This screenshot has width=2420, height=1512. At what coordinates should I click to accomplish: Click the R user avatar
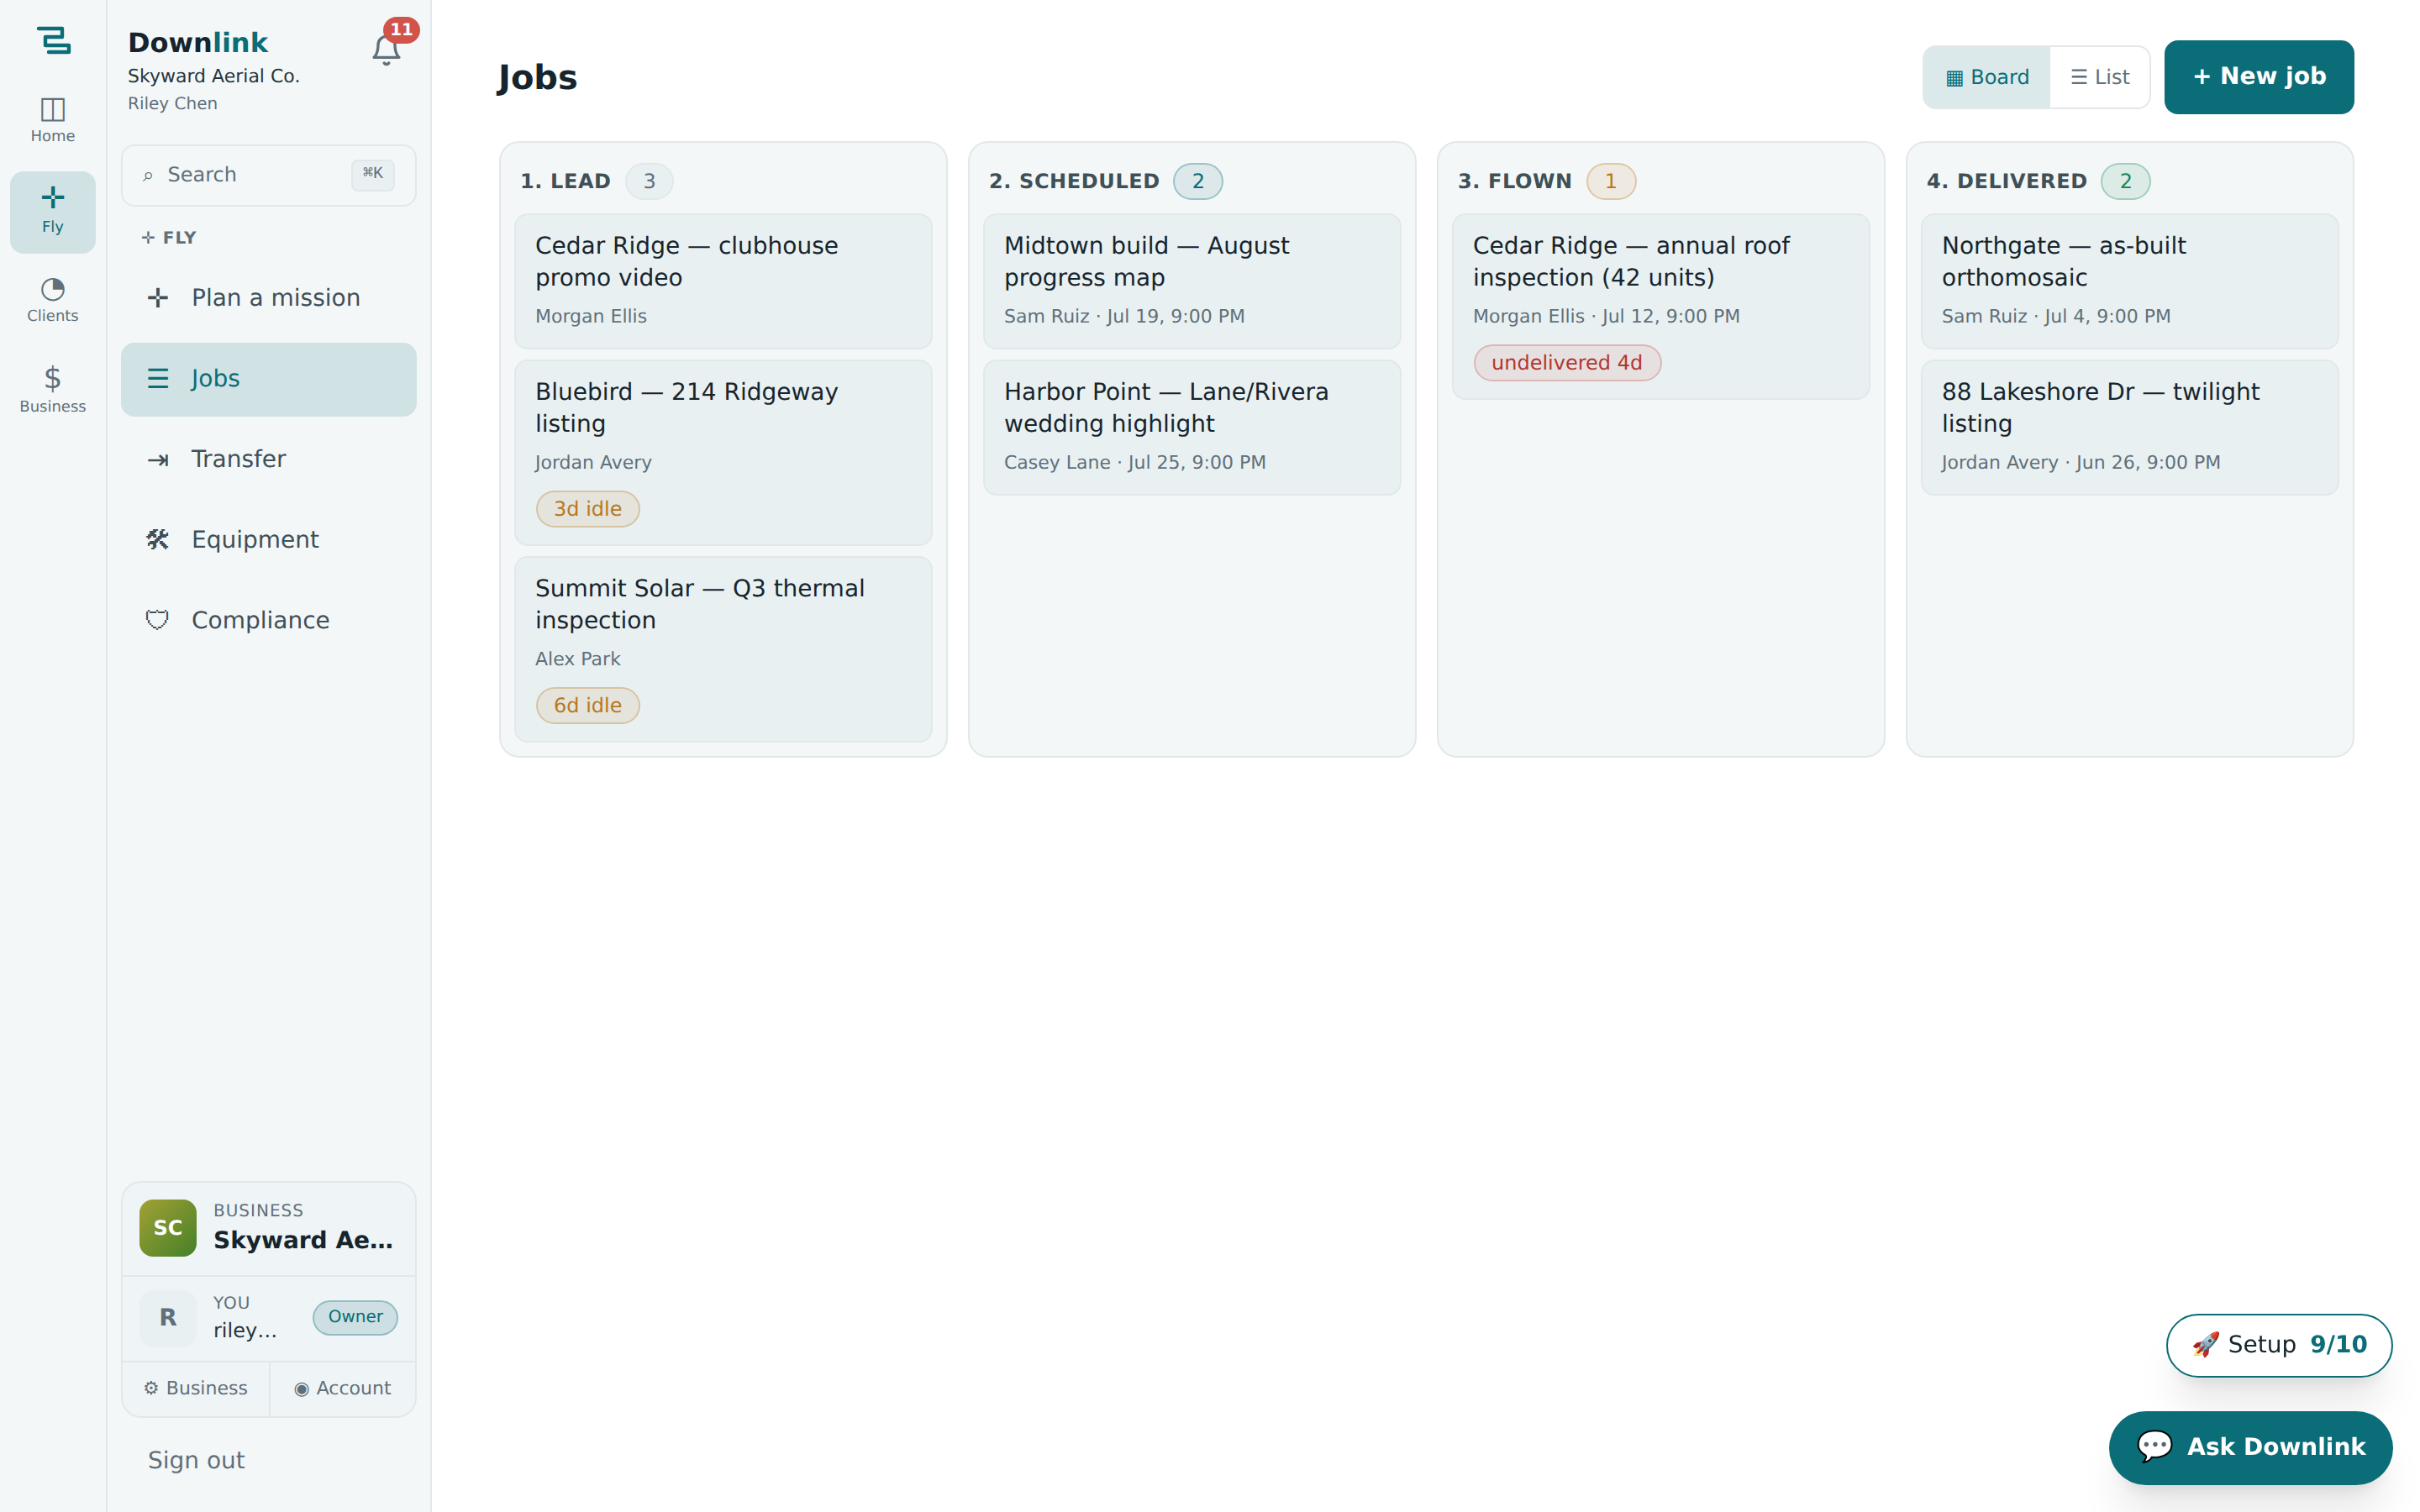point(168,1318)
